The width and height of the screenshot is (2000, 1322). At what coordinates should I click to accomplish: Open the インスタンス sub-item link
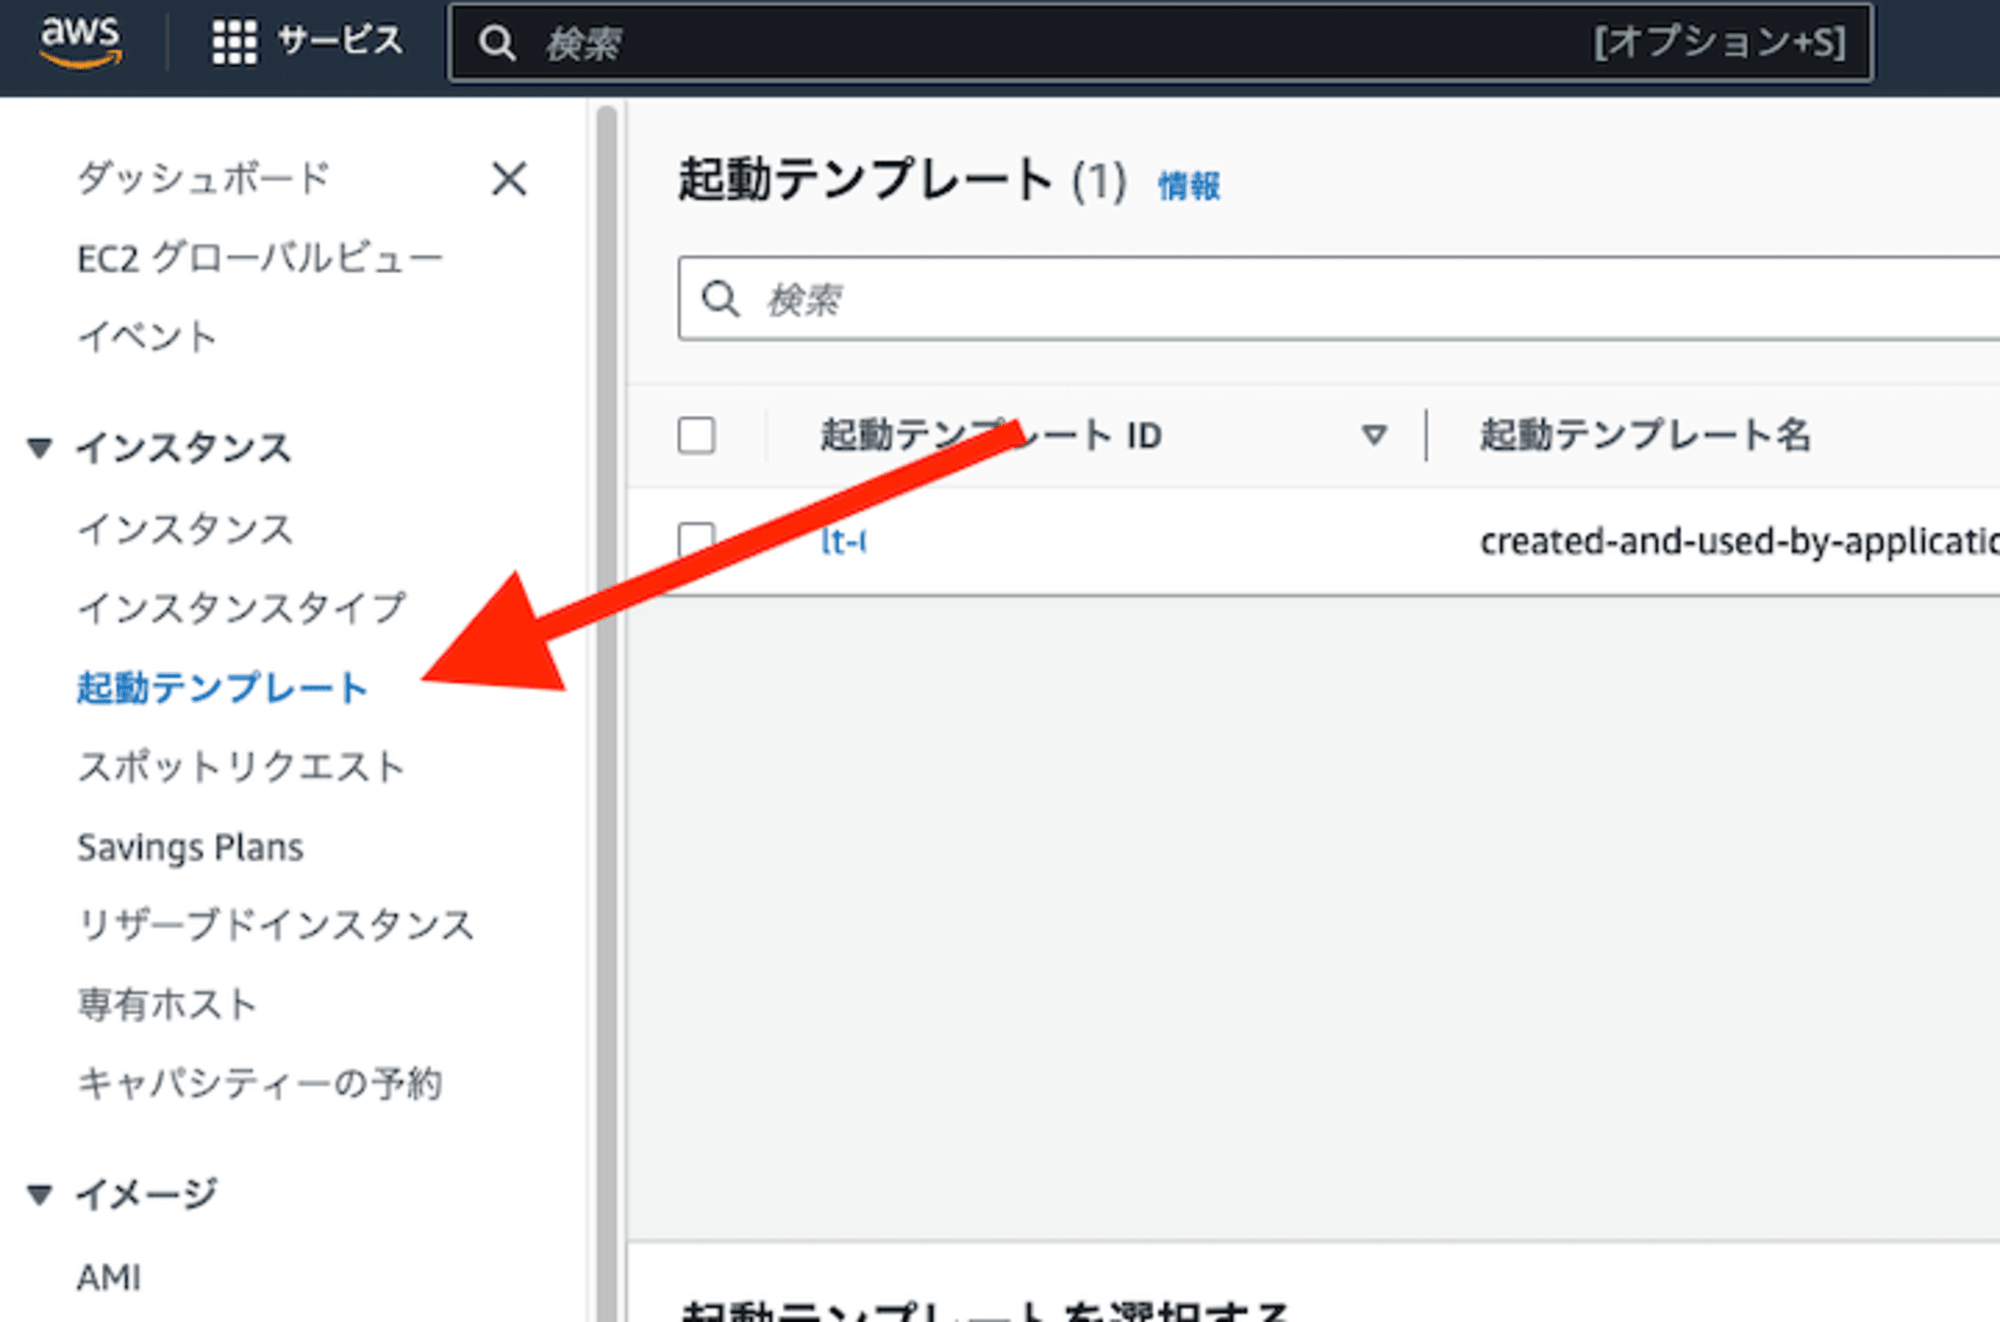pyautogui.click(x=185, y=529)
